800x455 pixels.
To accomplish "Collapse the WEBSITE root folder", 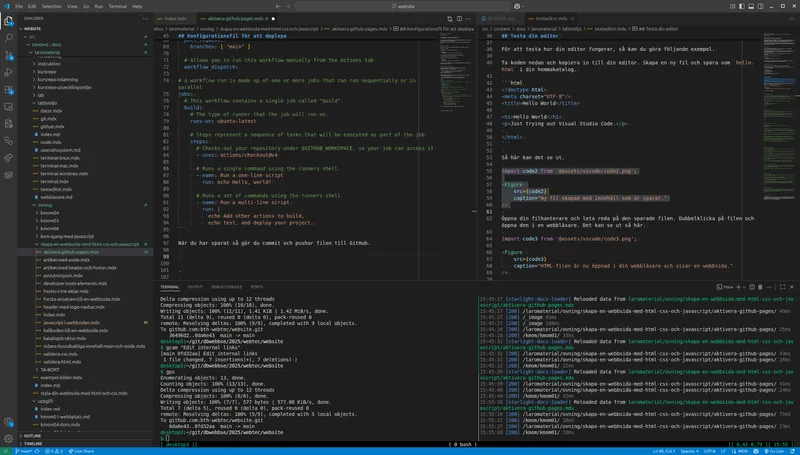I will (85, 29).
